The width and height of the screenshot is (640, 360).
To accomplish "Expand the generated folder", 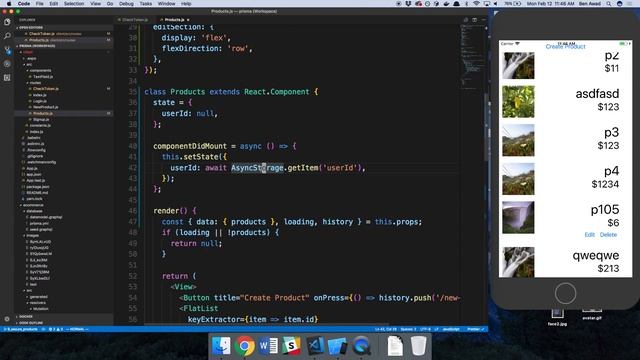I will (38, 297).
